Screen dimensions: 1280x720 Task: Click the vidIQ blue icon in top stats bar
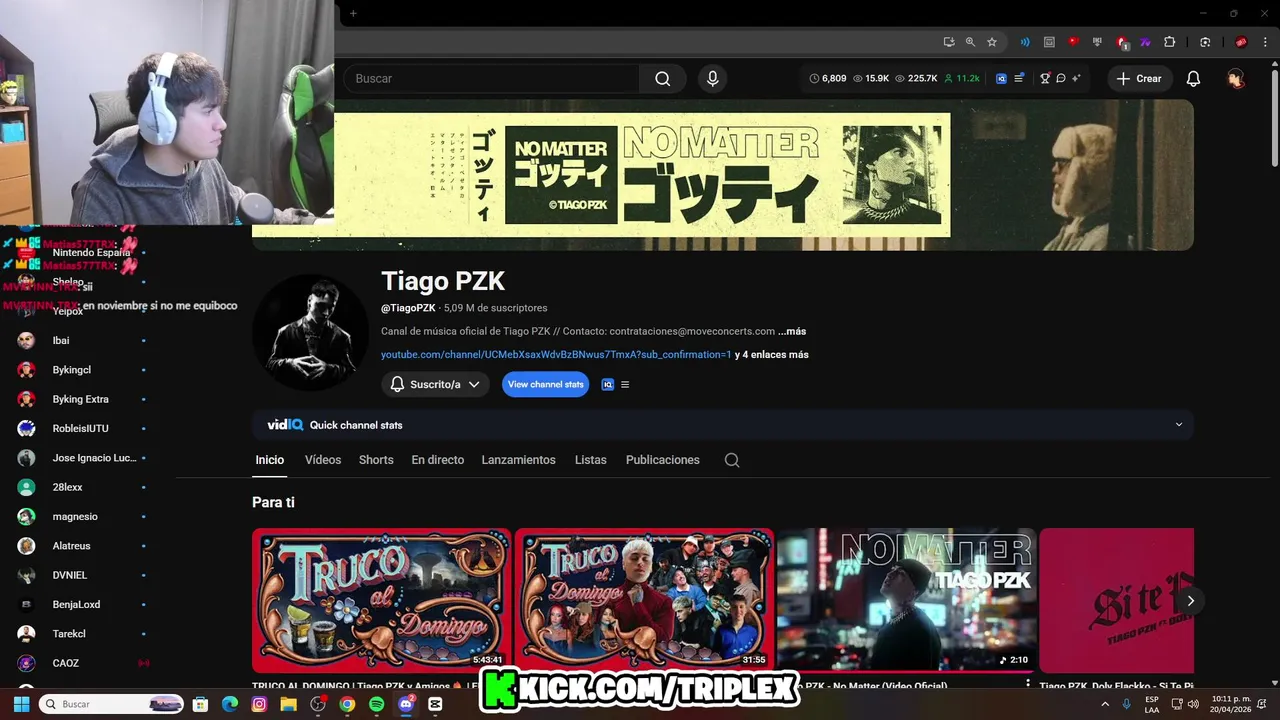pyautogui.click(x=1001, y=78)
